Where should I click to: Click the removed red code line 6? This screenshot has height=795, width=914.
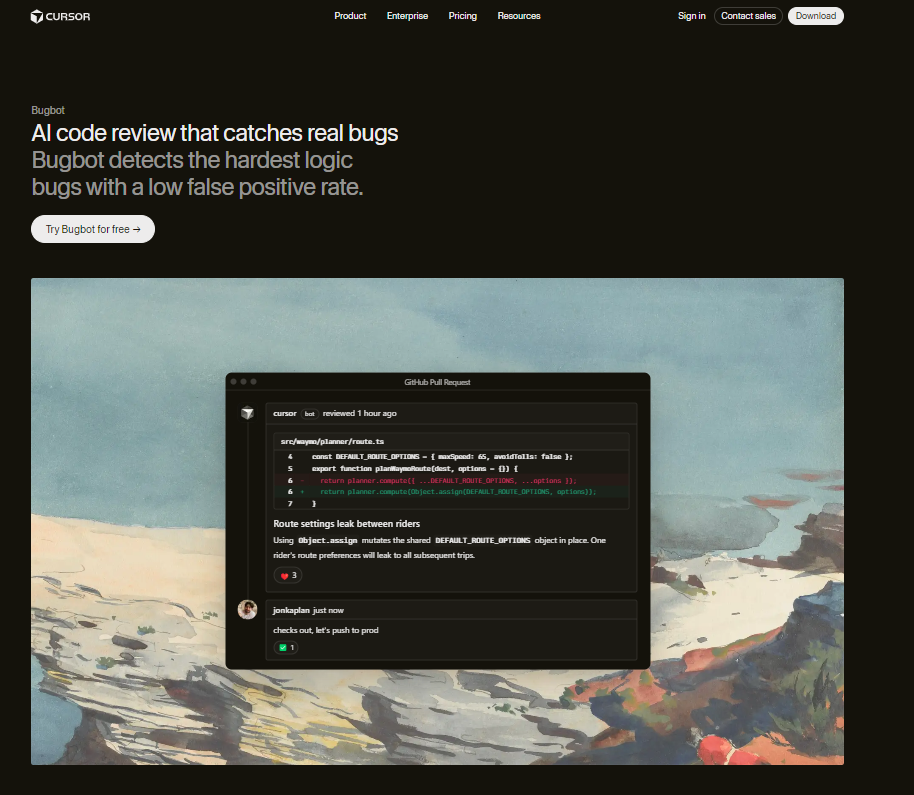coord(451,480)
